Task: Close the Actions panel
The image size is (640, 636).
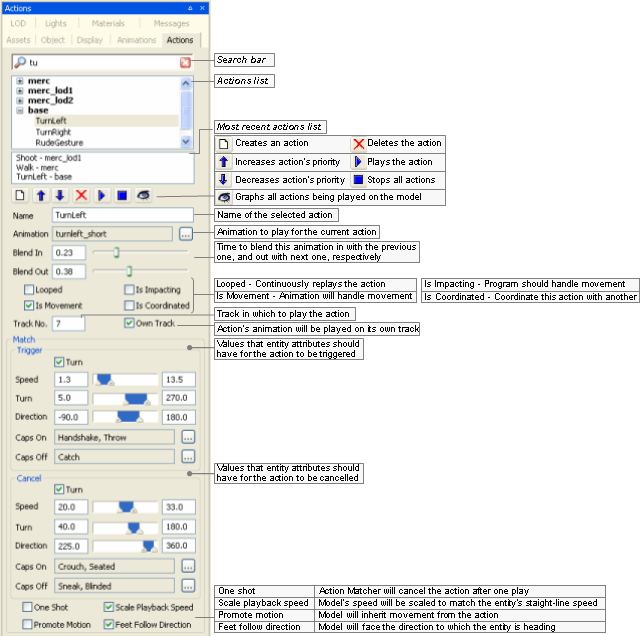Action: coord(202,8)
